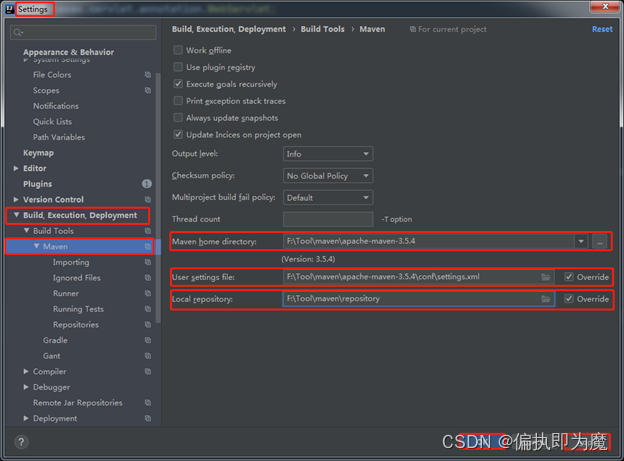Collapse the Maven tree node arrow
The width and height of the screenshot is (624, 461).
36,246
